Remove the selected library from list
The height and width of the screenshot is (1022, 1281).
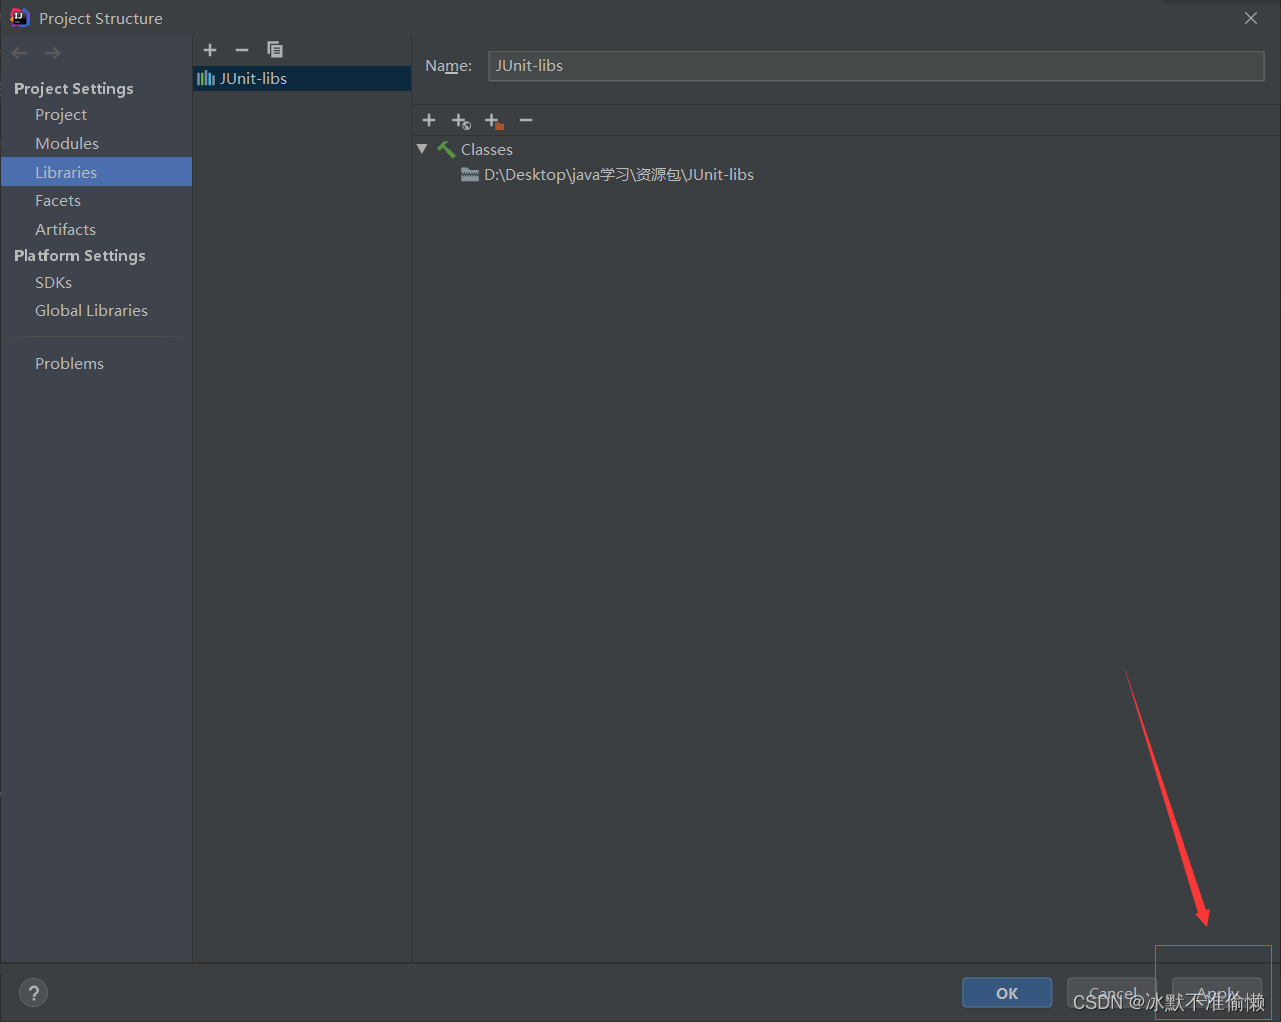[x=242, y=50]
